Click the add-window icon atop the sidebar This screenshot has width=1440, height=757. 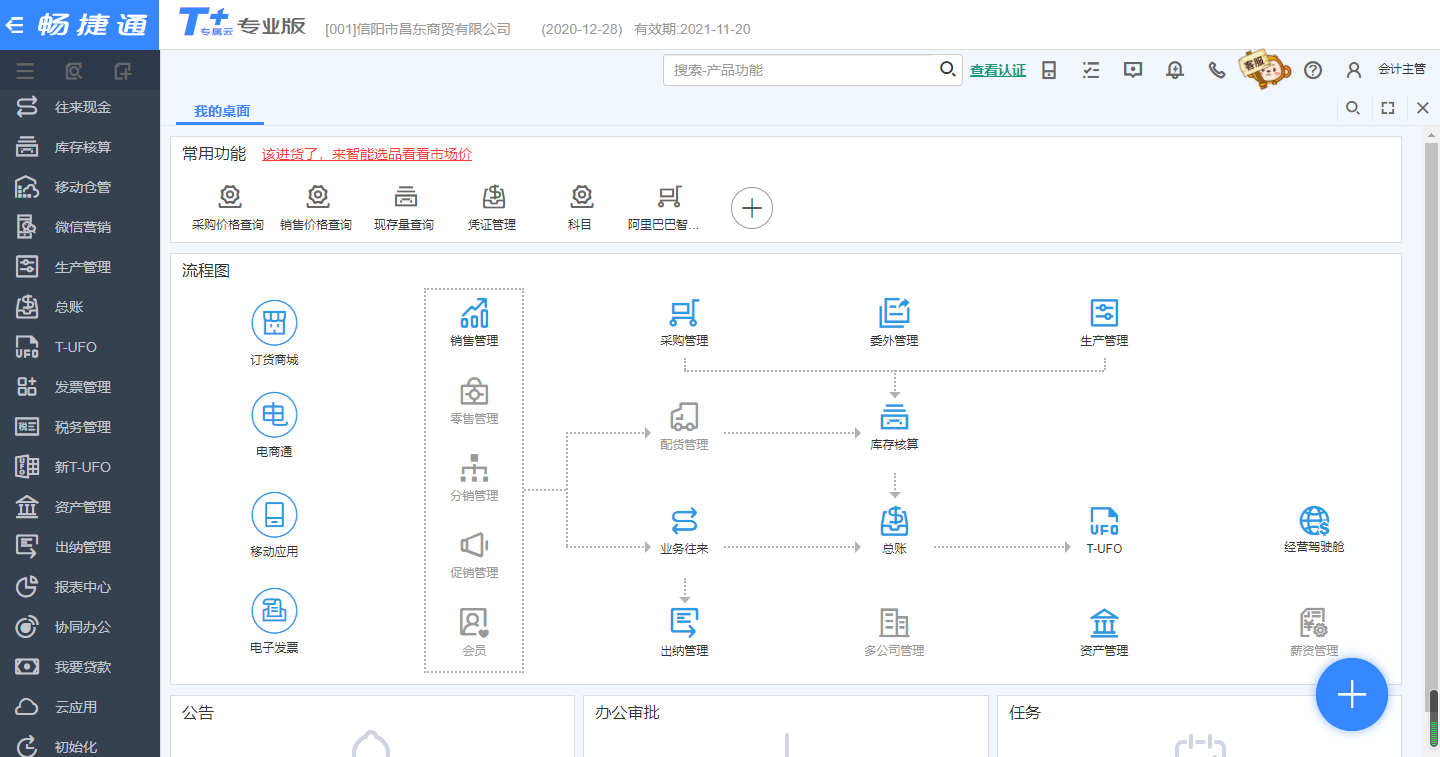click(122, 71)
